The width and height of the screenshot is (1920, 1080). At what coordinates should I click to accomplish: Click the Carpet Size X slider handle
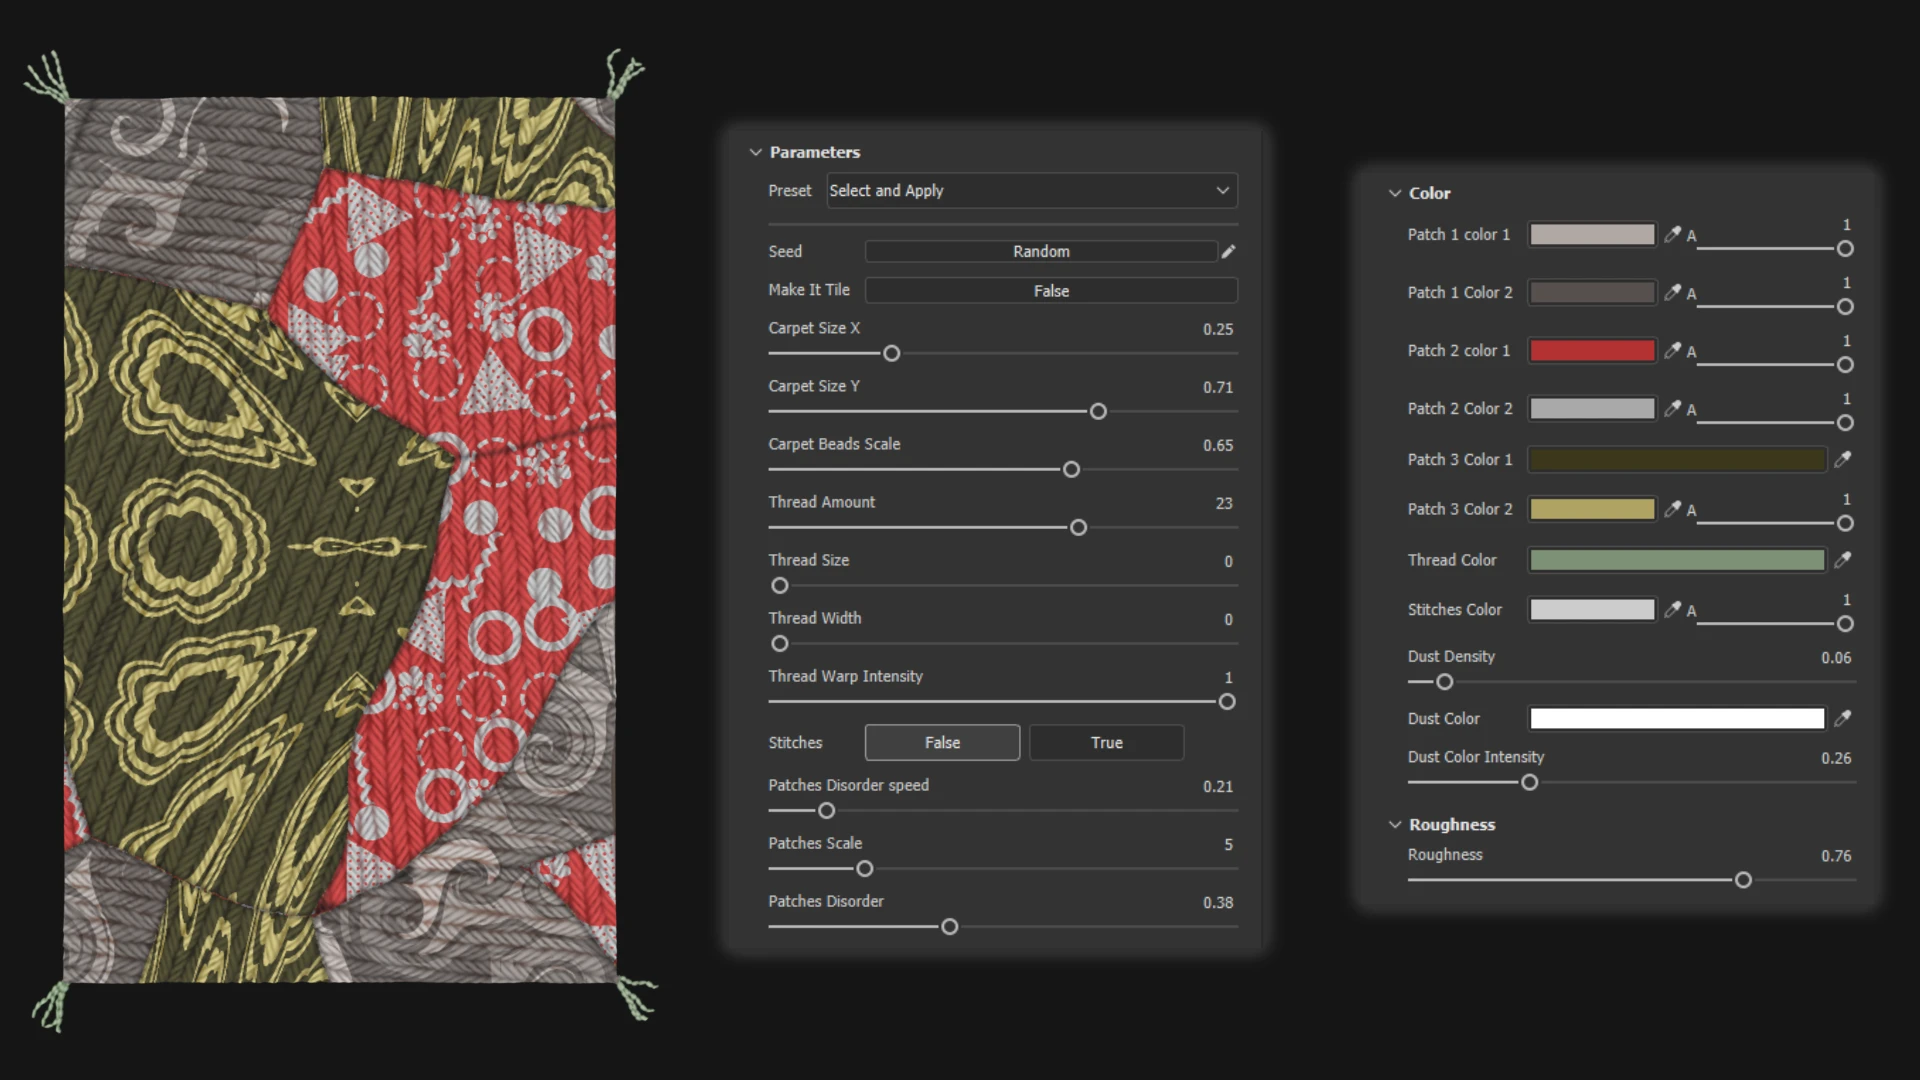coord(891,353)
